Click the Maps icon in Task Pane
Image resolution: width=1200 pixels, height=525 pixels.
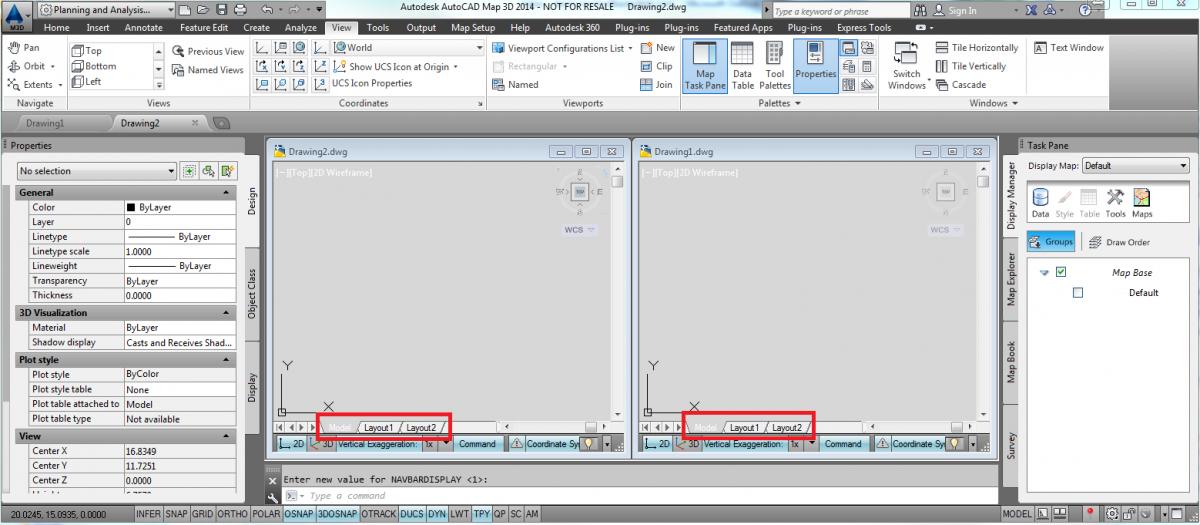pos(1141,202)
